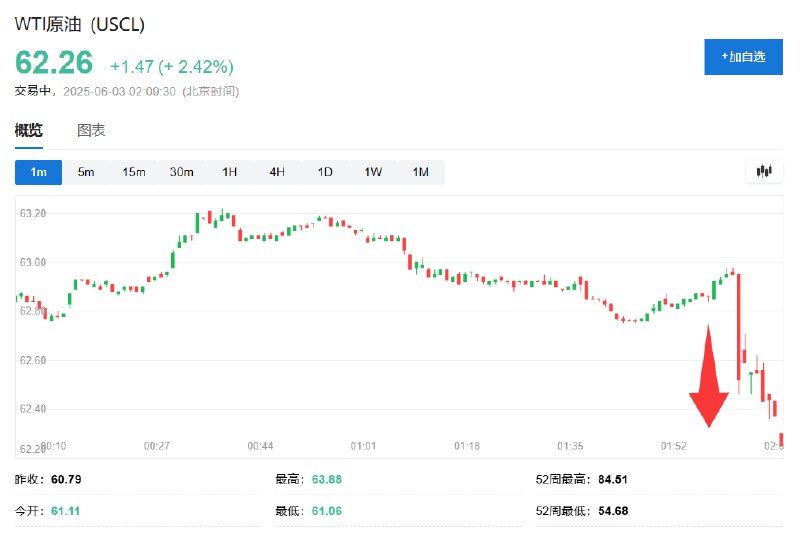Click 最高 value 63.88
This screenshot has width=800, height=542.
[327, 479]
